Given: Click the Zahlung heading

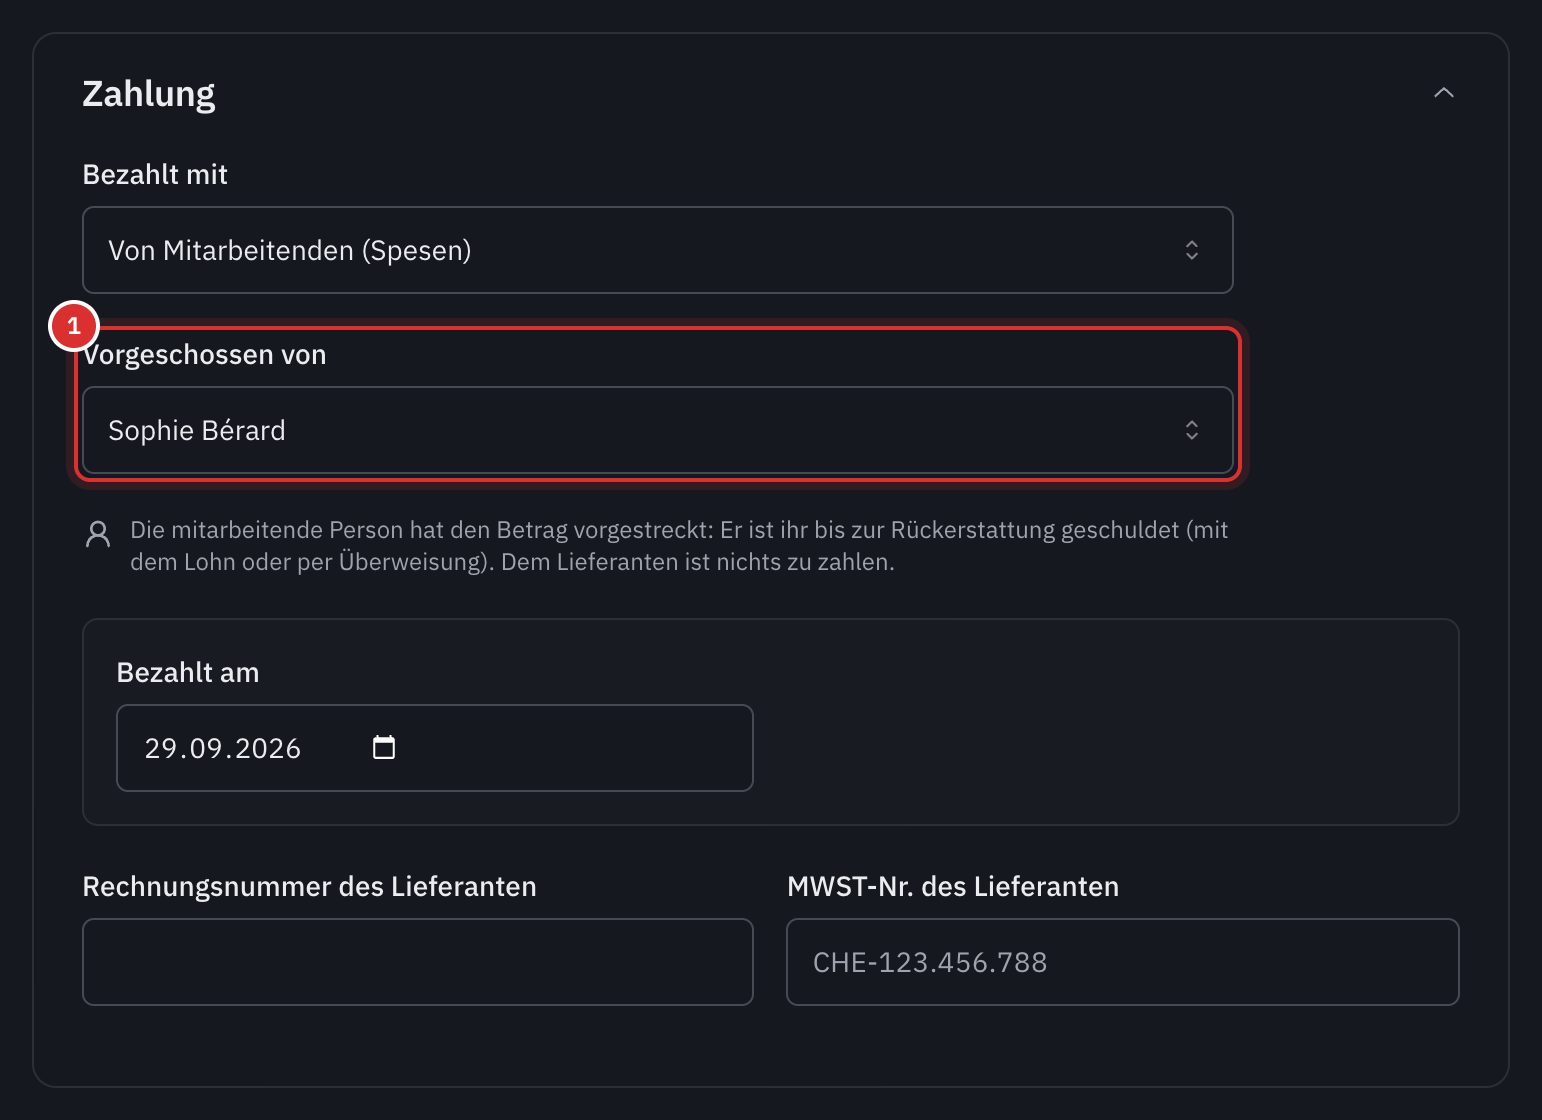Looking at the screenshot, I should click(149, 94).
